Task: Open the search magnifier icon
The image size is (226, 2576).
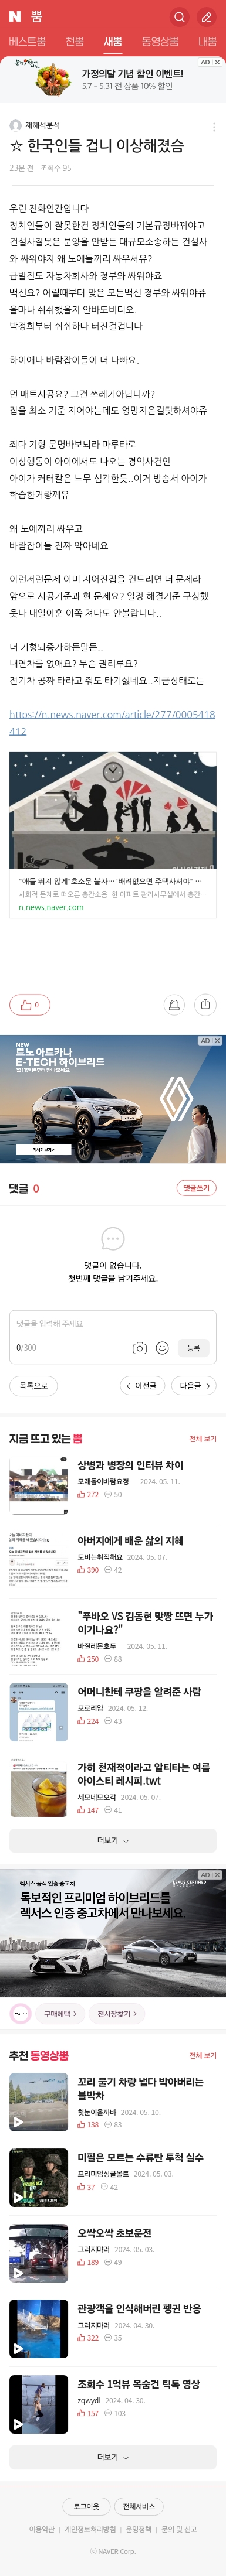Action: coord(179,17)
